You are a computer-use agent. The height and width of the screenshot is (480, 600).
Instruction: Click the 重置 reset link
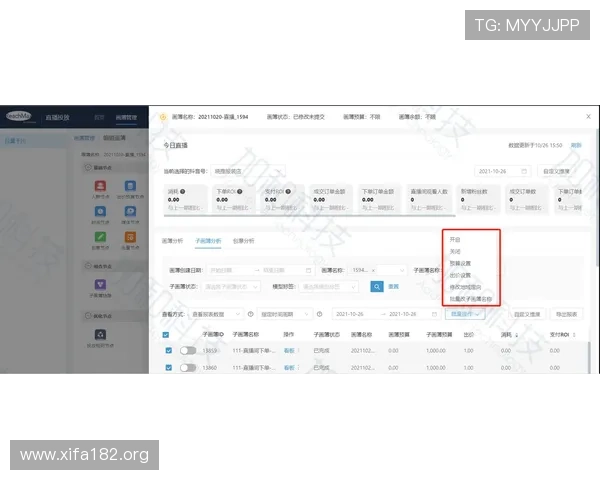pyautogui.click(x=393, y=286)
